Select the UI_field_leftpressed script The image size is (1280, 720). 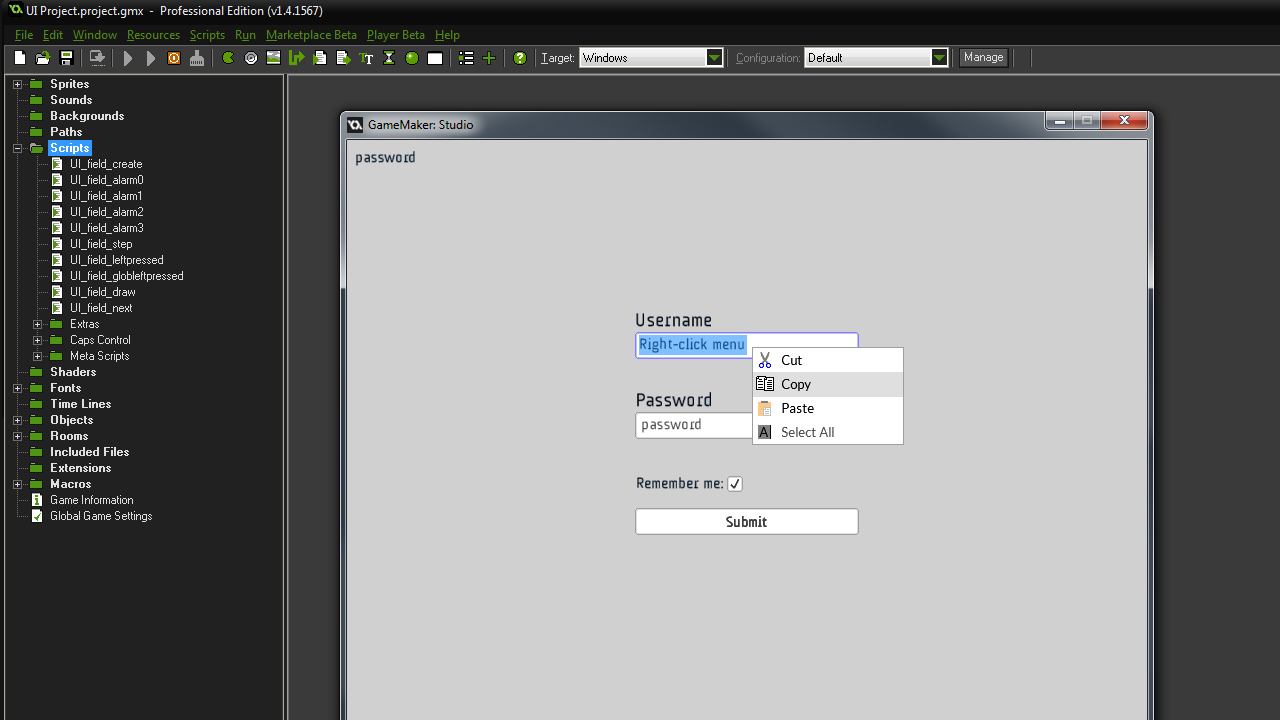point(116,260)
